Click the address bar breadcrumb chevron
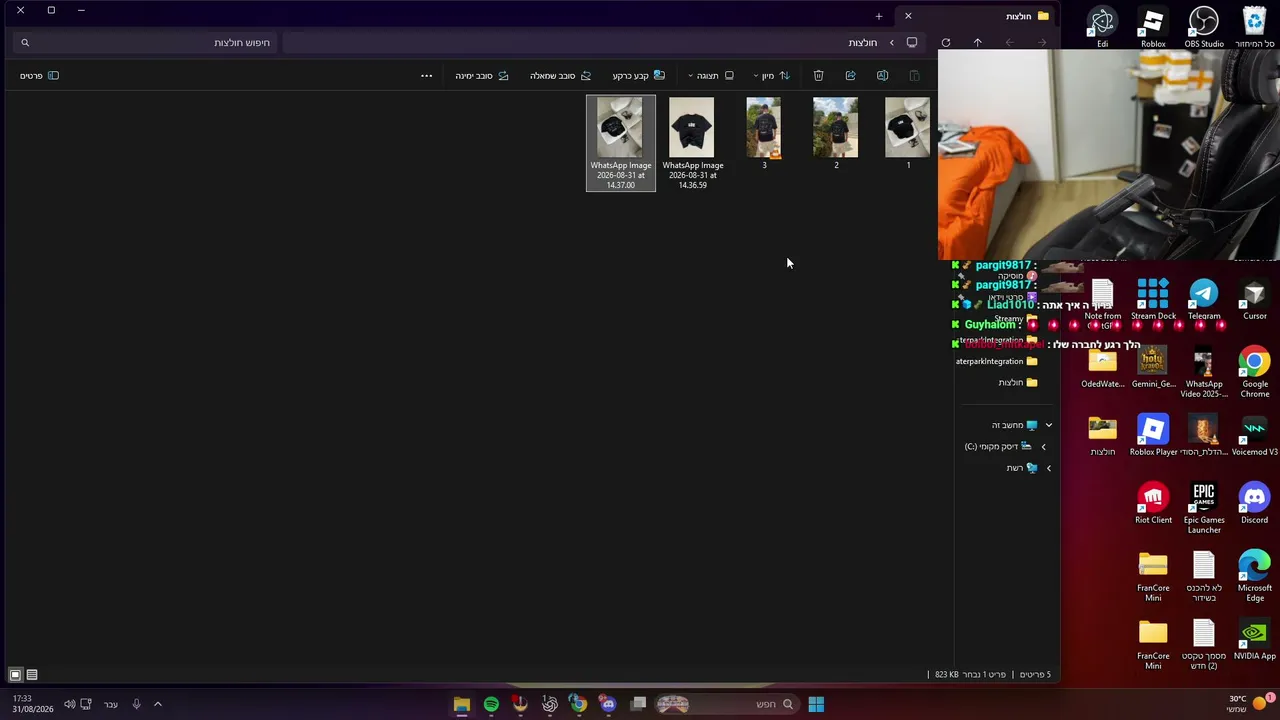 click(x=891, y=43)
